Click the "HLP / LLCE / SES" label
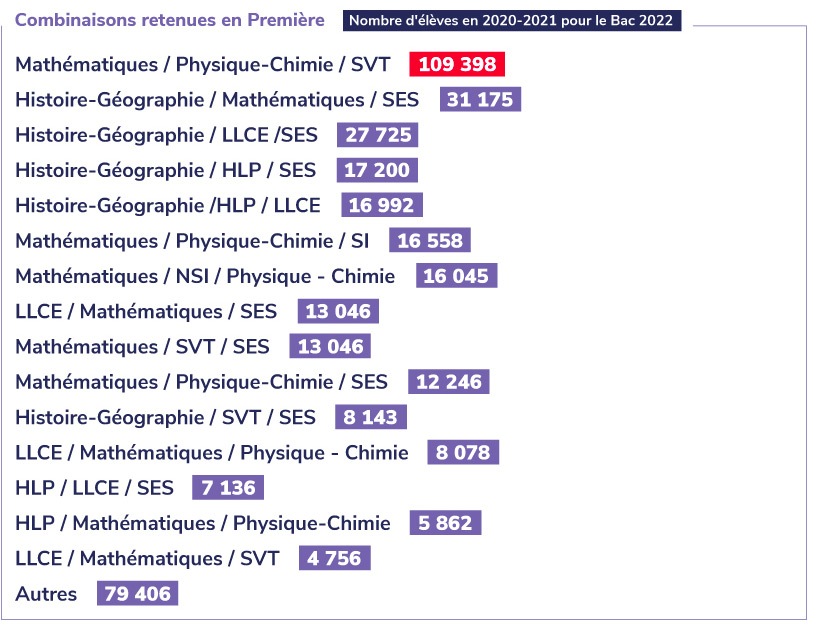This screenshot has width=822, height=637. (94, 488)
